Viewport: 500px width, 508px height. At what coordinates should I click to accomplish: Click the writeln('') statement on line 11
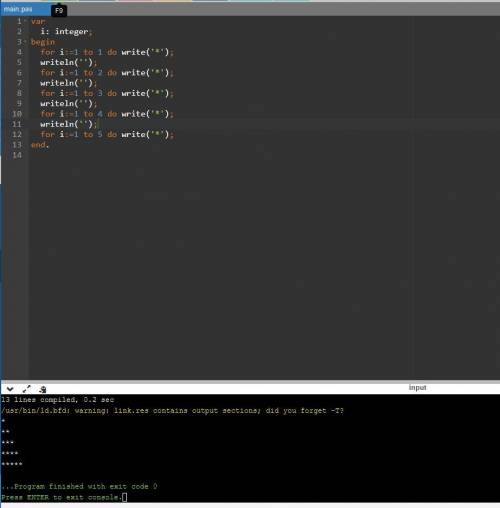[69, 124]
